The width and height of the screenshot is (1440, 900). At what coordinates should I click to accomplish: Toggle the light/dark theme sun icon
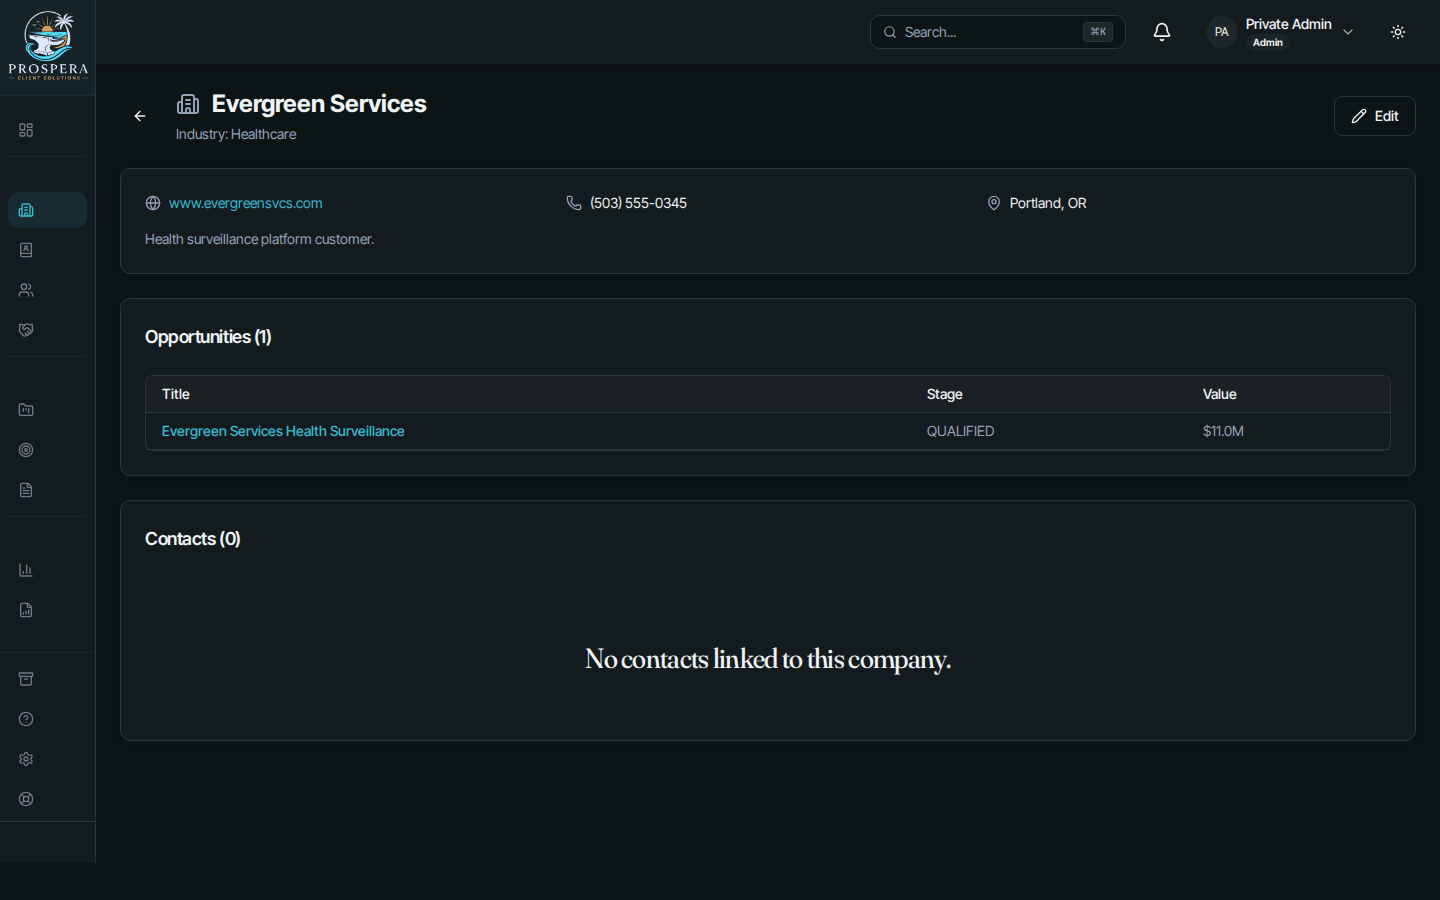tap(1398, 32)
